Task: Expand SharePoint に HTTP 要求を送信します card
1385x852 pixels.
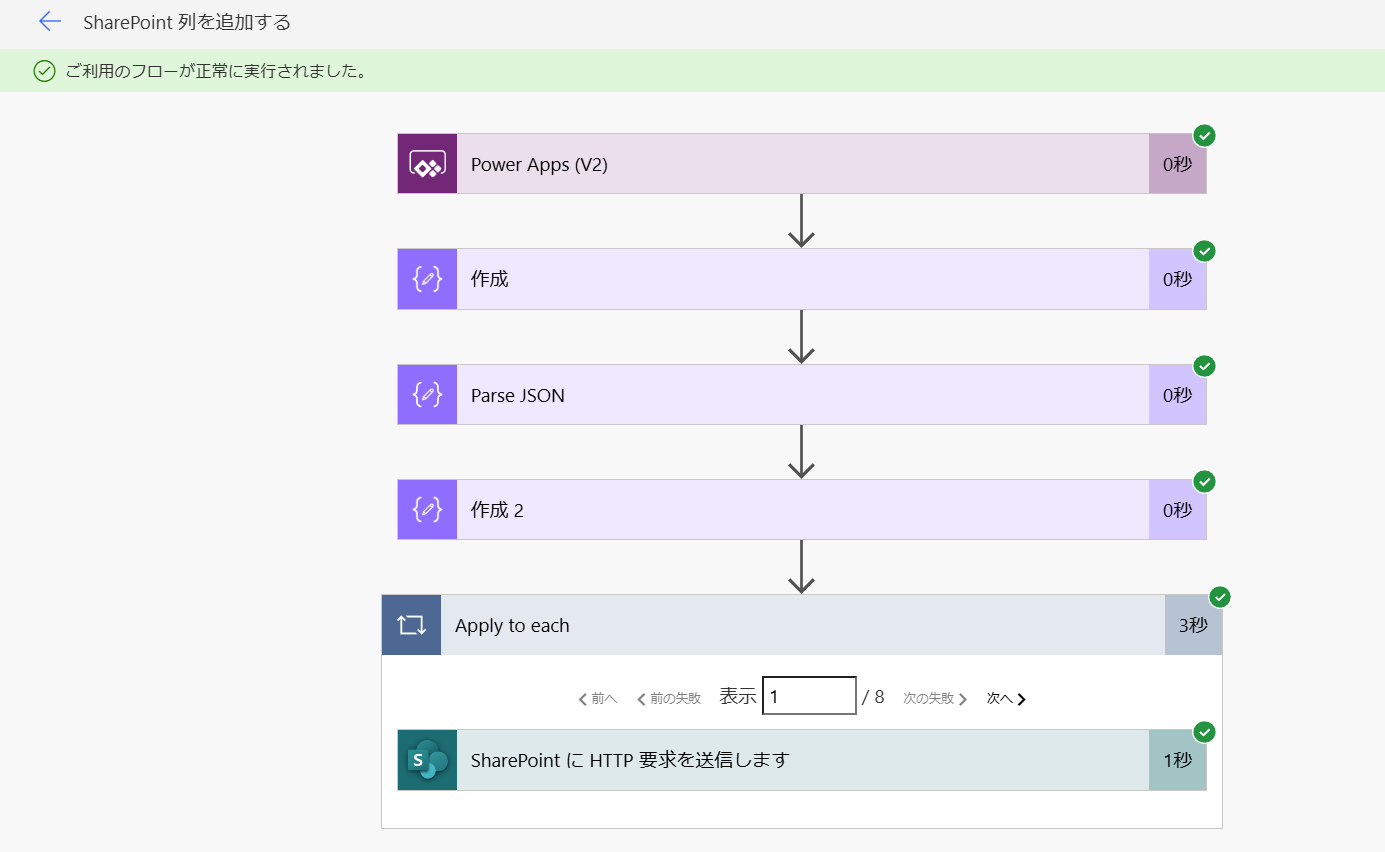Action: (802, 760)
